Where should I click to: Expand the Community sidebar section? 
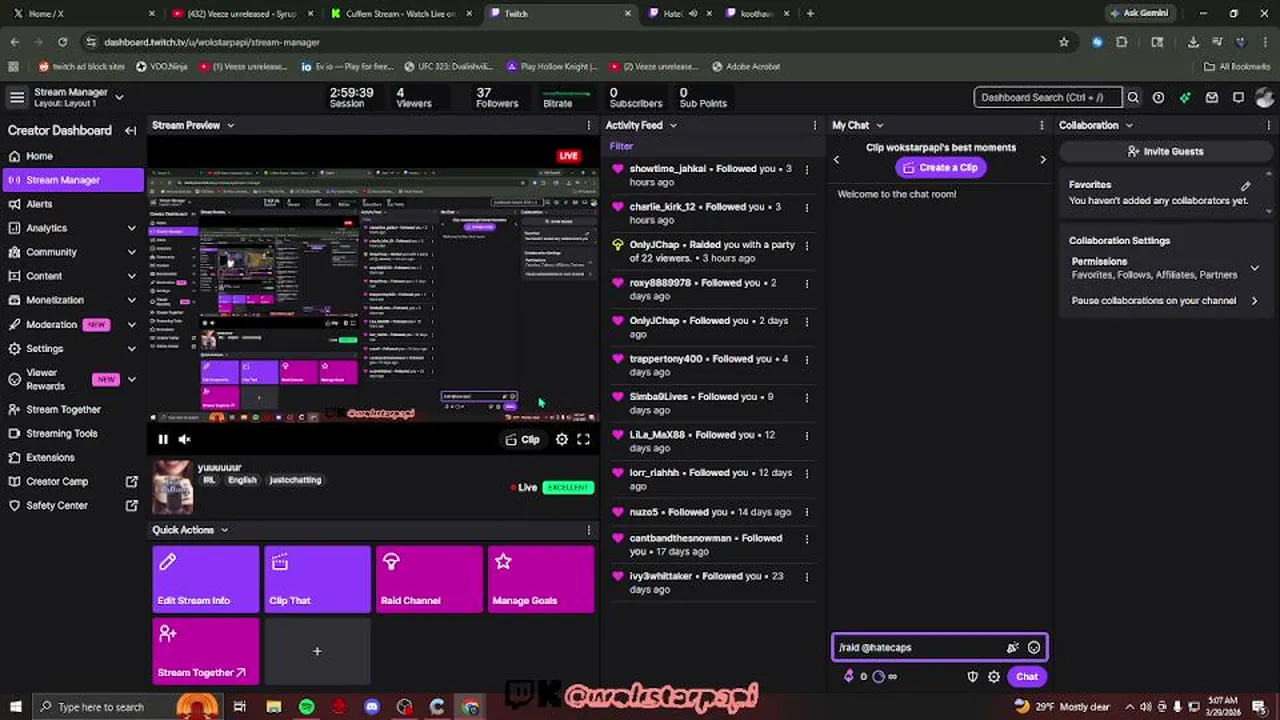click(131, 252)
